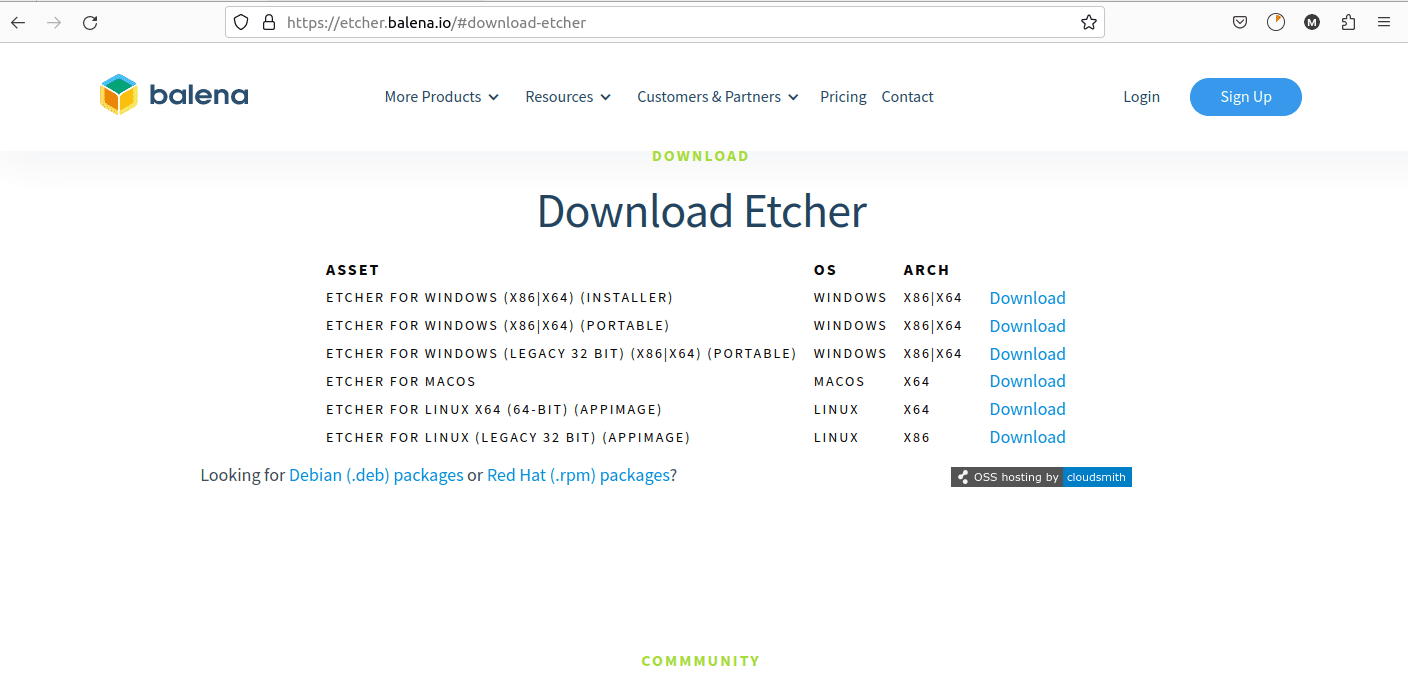This screenshot has width=1408, height=694.
Task: Click the ARCH column header
Action: pyautogui.click(x=926, y=270)
